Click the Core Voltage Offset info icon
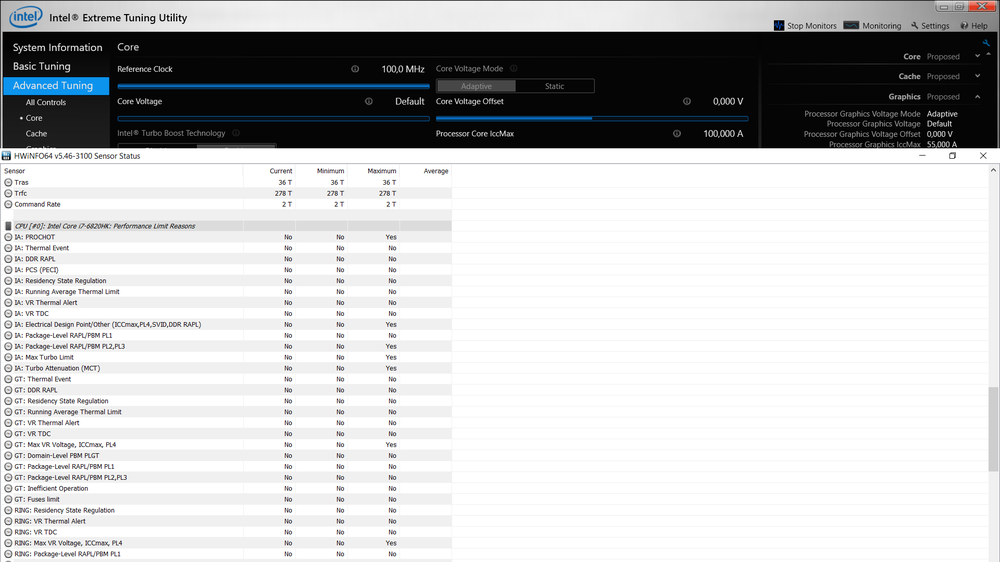 coord(687,102)
